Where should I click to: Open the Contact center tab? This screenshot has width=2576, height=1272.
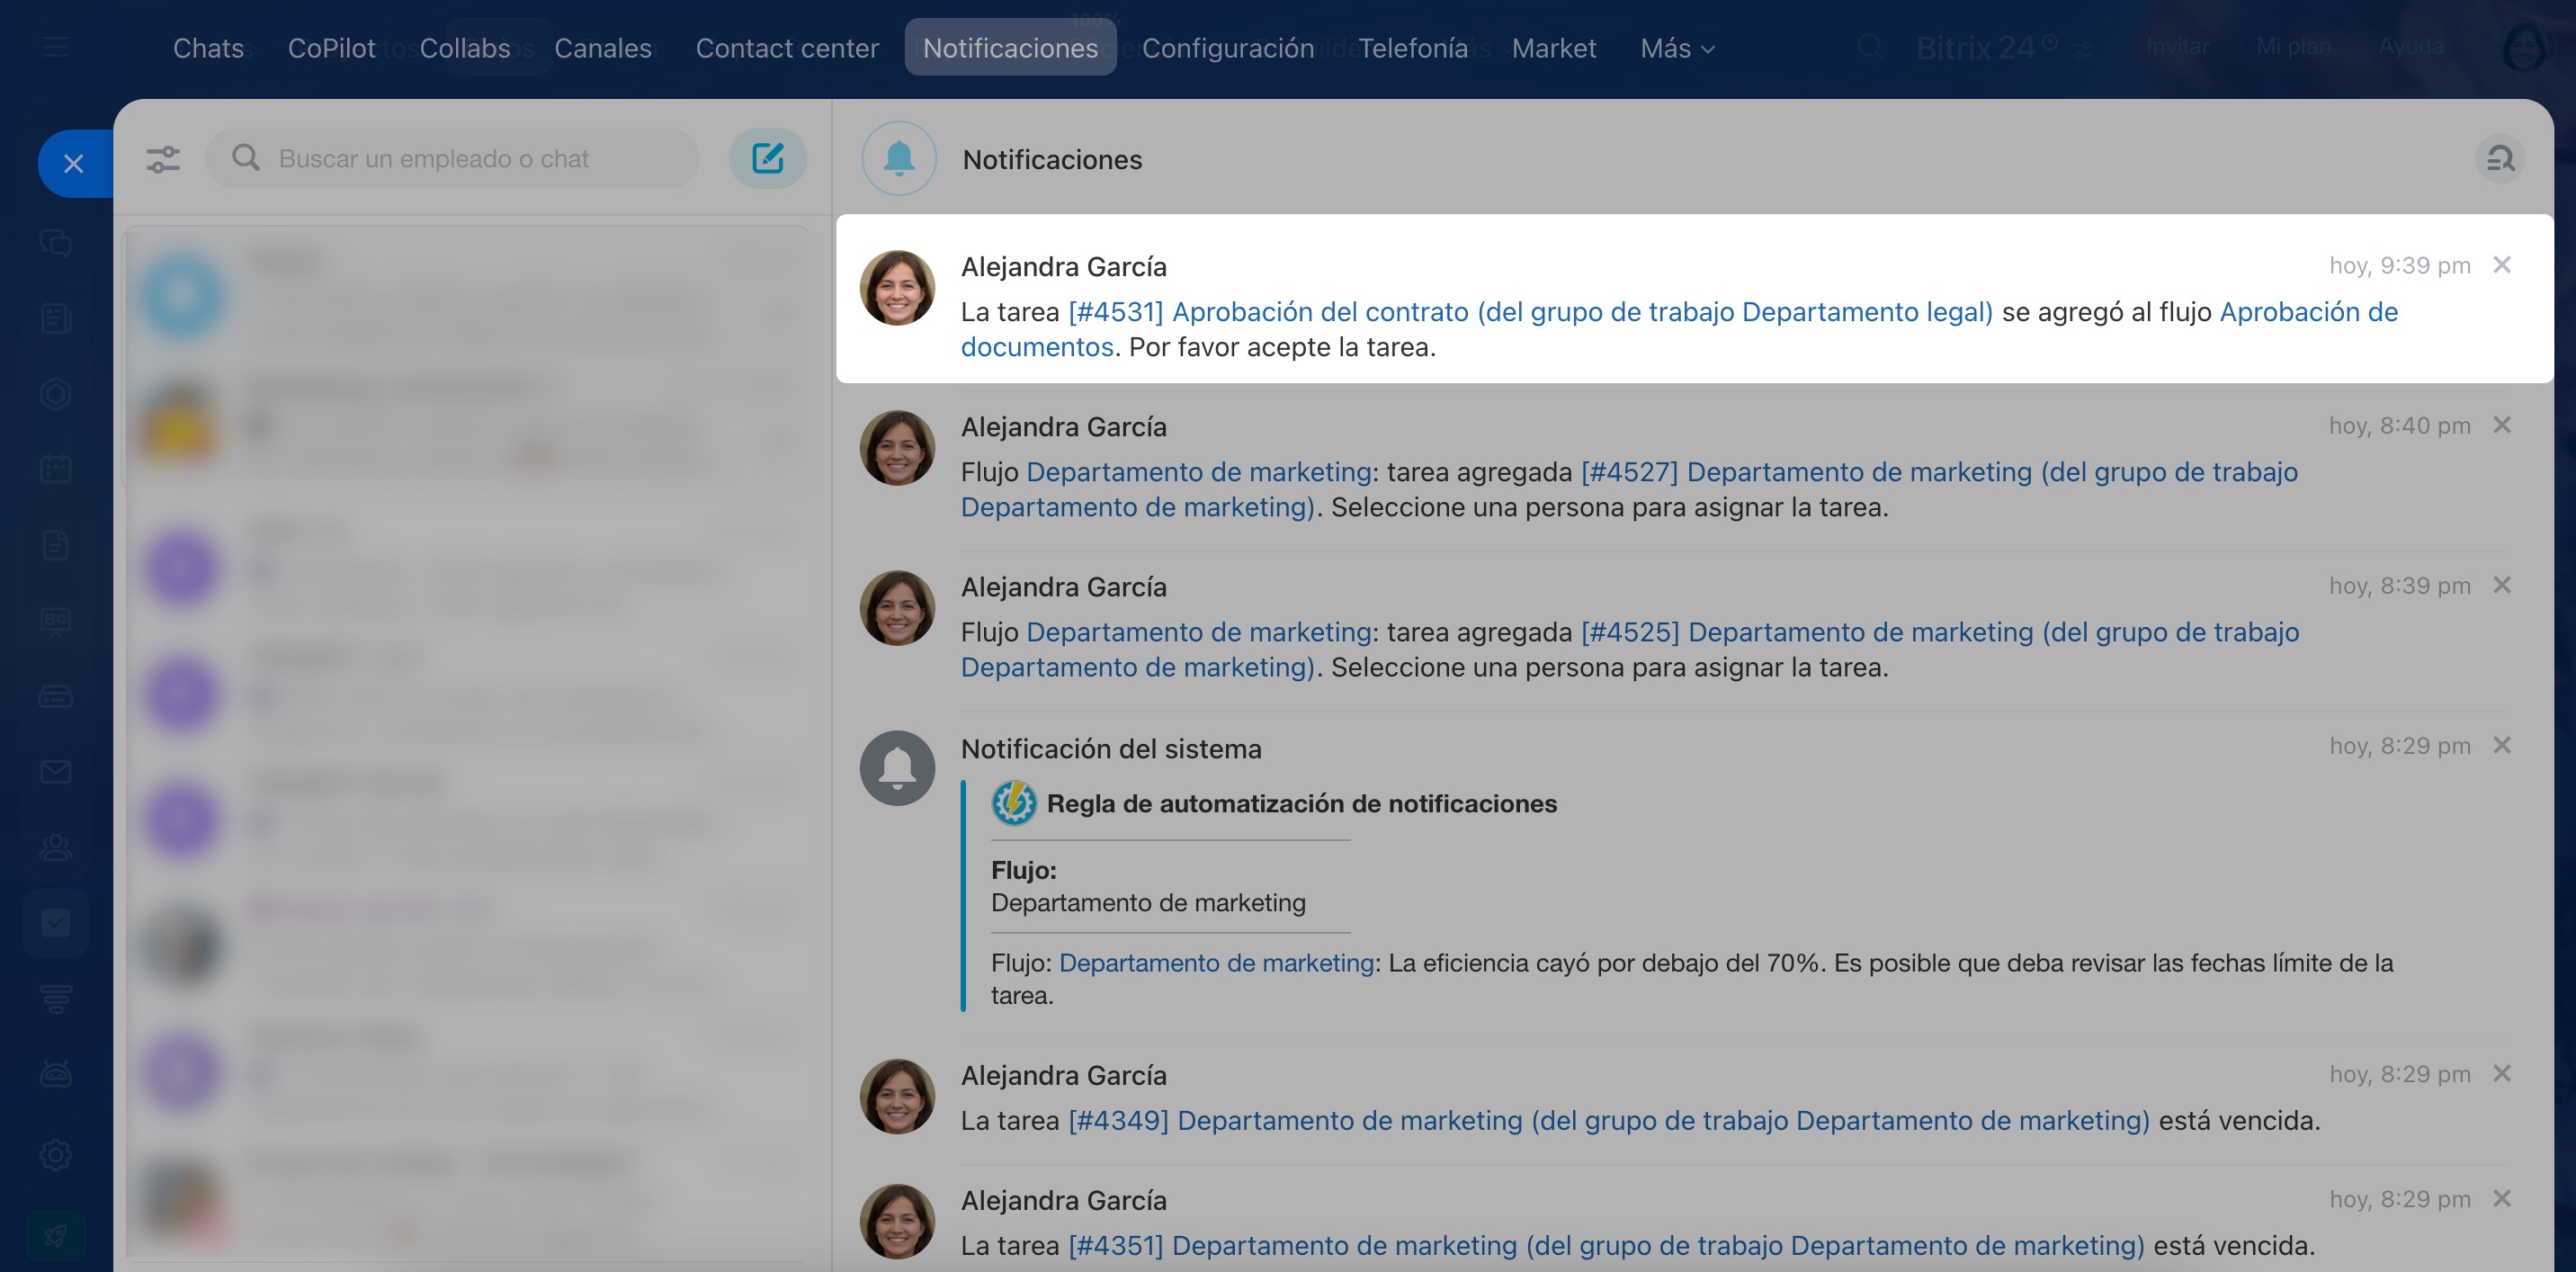[787, 48]
